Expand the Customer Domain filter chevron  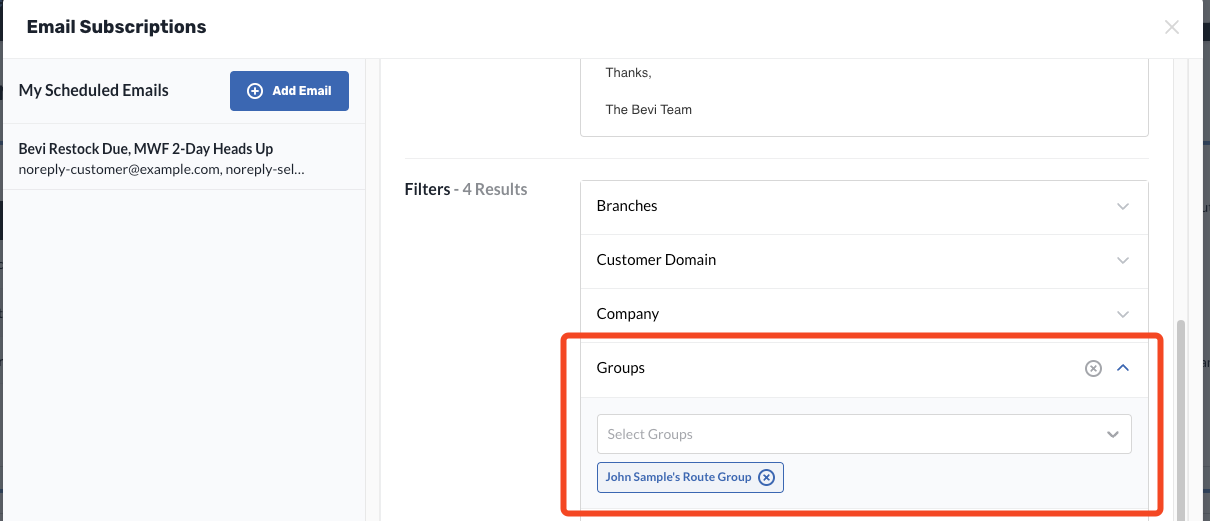coord(1122,260)
